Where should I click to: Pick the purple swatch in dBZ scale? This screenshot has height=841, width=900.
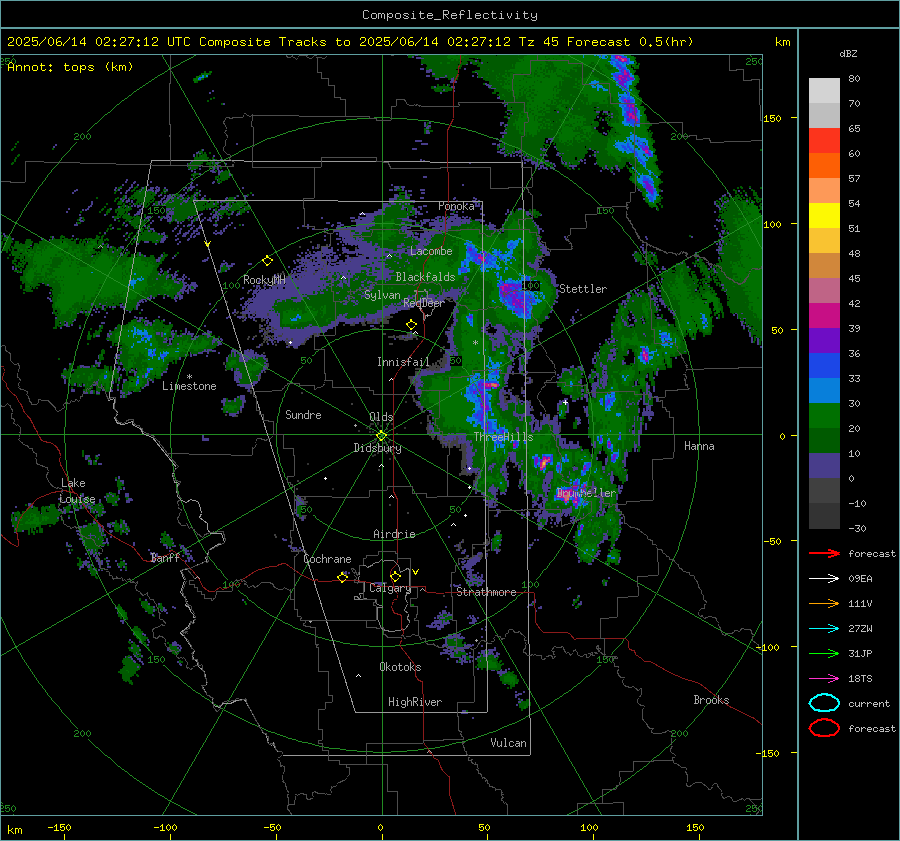(824, 341)
